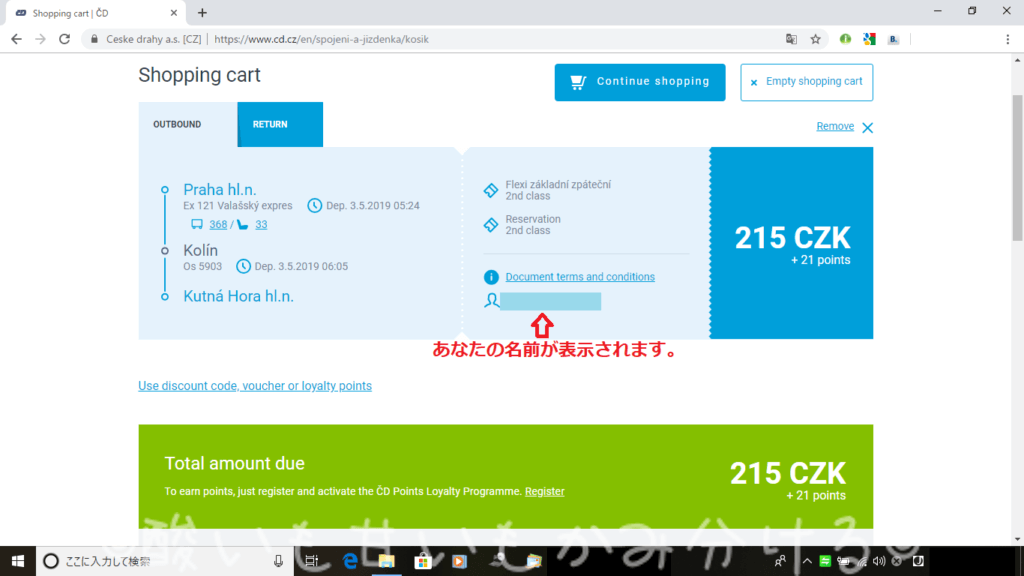Click the Flexi základní zpáteční ticket icon
This screenshot has height=576, width=1024.
[490, 190]
